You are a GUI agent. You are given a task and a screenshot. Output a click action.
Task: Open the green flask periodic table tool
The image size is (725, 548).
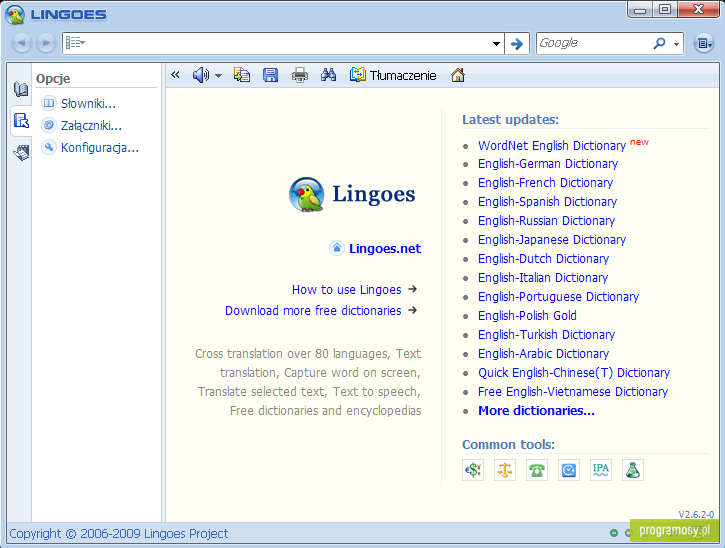(633, 470)
